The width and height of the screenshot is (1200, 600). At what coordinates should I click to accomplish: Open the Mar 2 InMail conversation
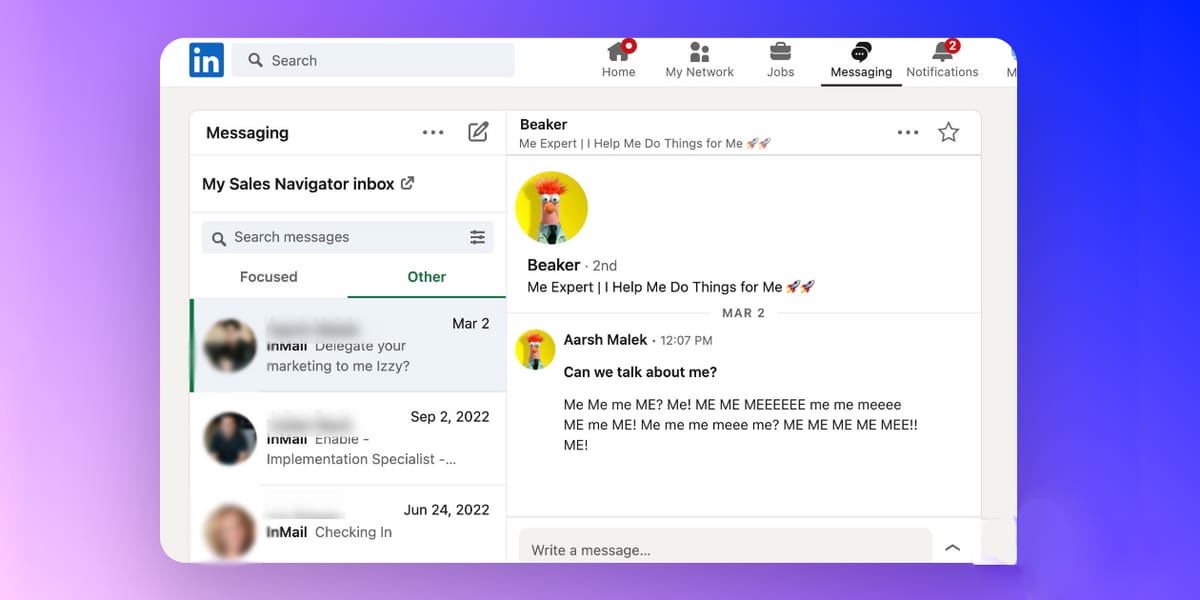click(x=348, y=345)
